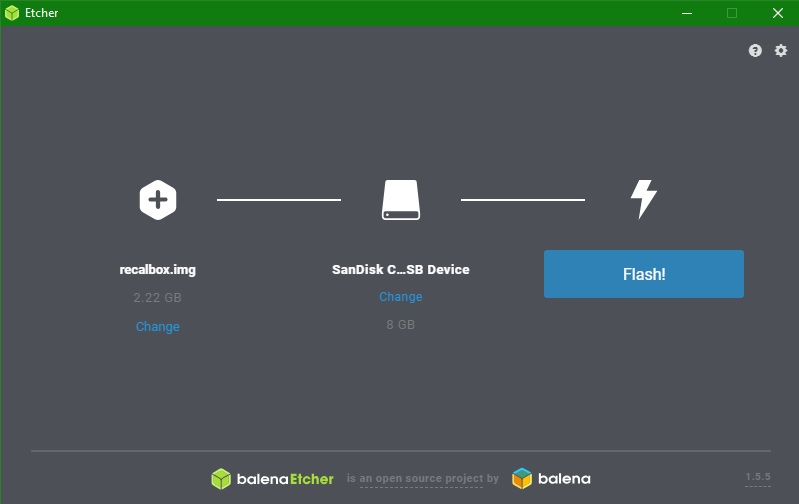The width and height of the screenshot is (799, 504).
Task: Click the Etcher title bar app icon
Action: 12,13
